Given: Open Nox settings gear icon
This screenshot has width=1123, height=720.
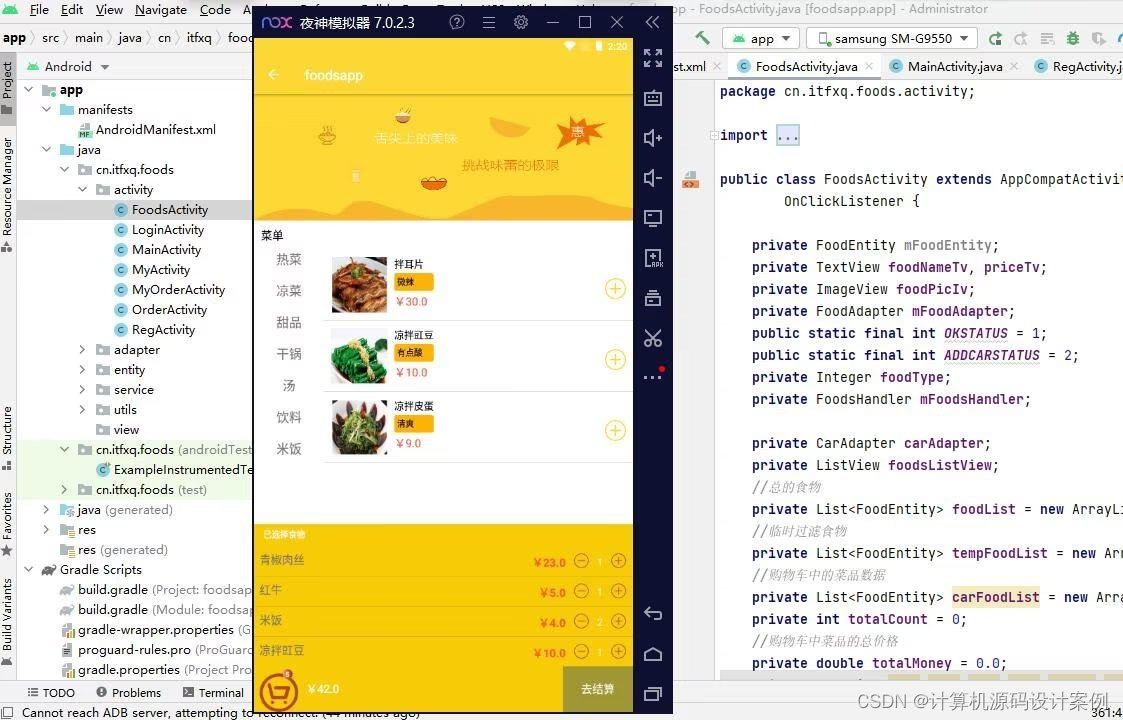Looking at the screenshot, I should 521,22.
